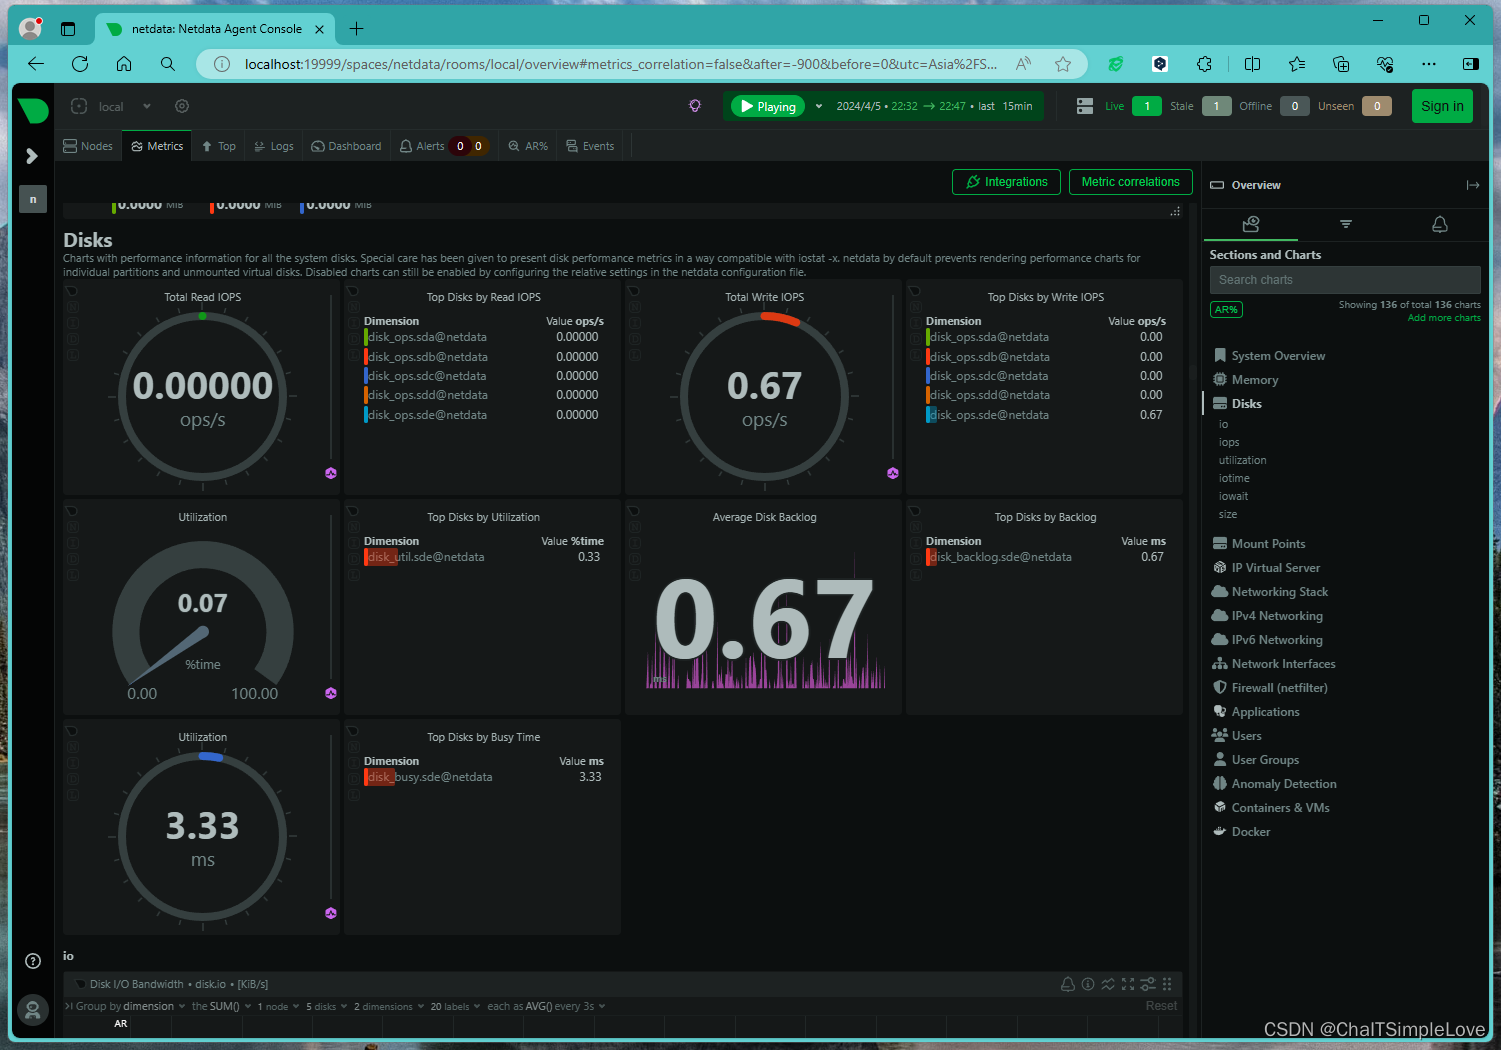Expand the left sidebar with chevron arrow
1501x1050 pixels.
pyautogui.click(x=32, y=156)
